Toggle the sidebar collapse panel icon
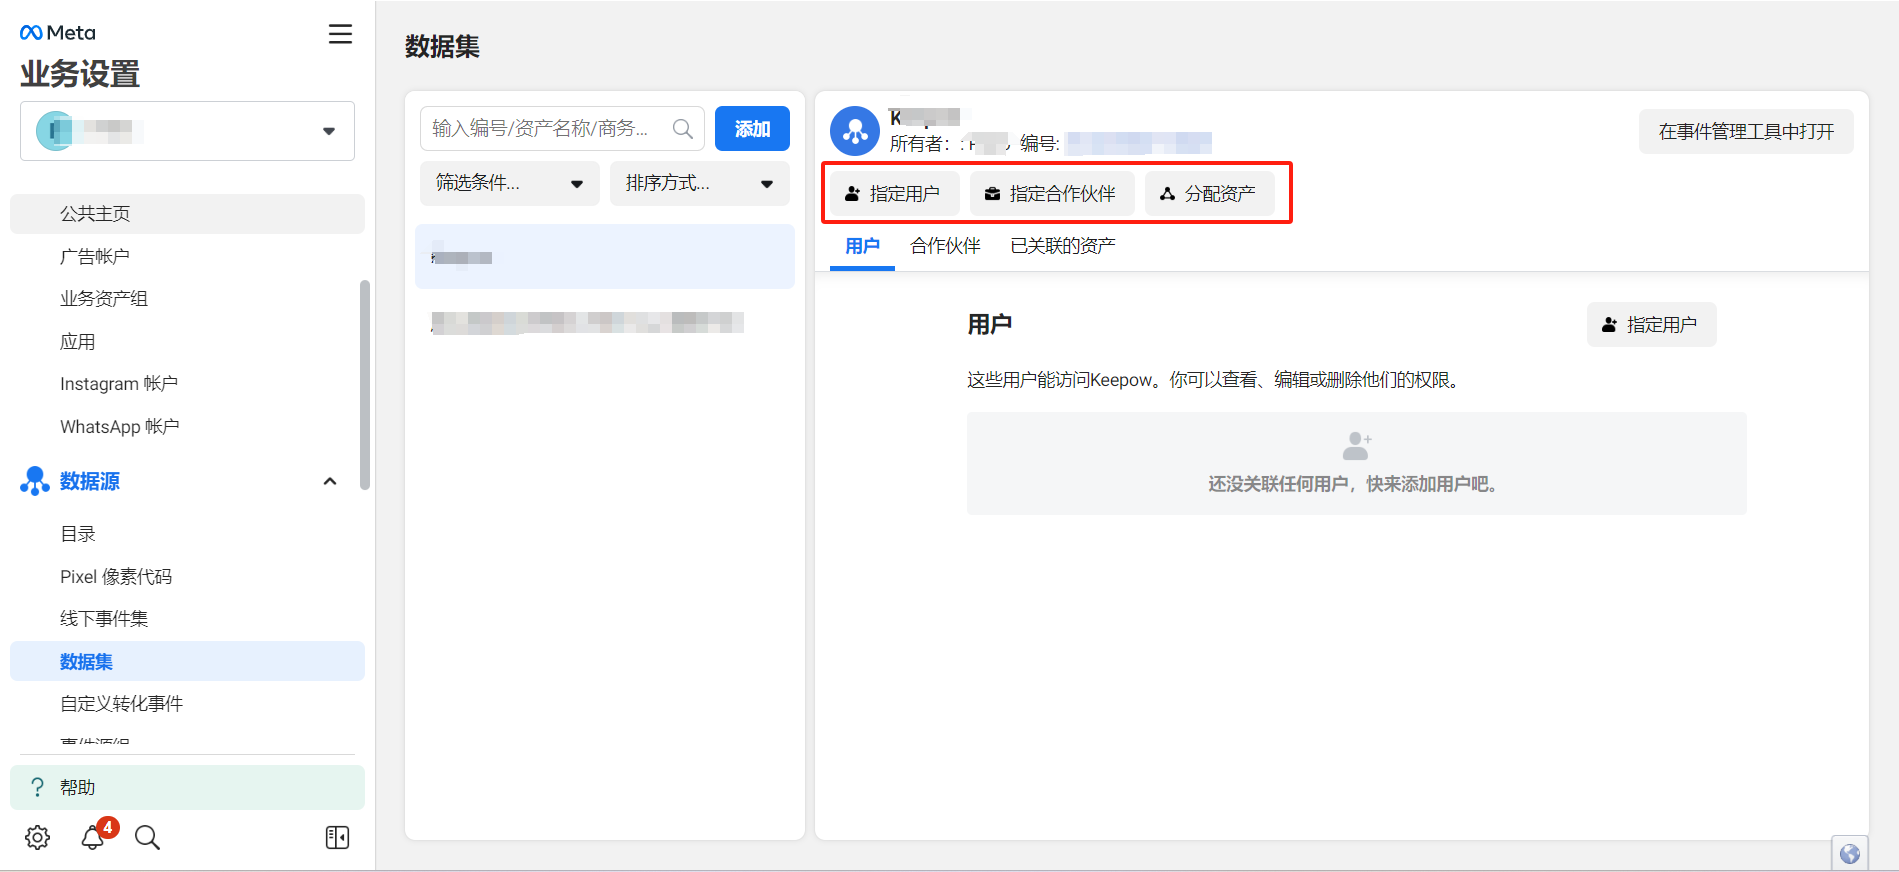The width and height of the screenshot is (1899, 872). click(338, 837)
